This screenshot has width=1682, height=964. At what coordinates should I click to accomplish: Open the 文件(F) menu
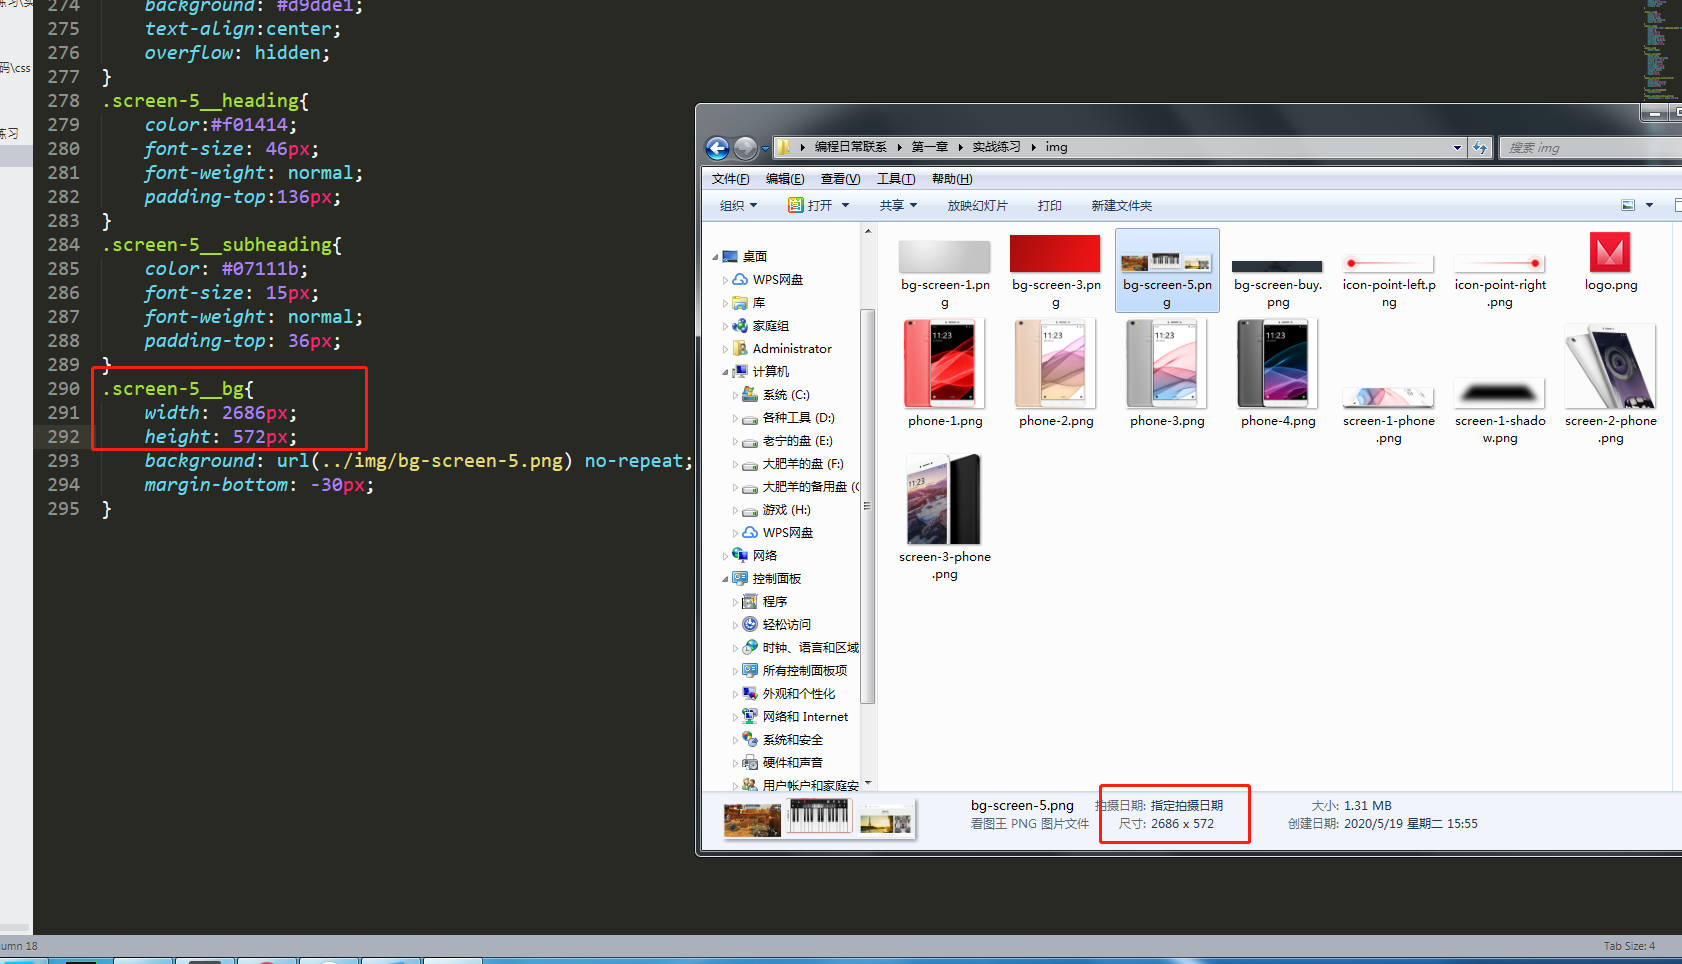pyautogui.click(x=730, y=179)
